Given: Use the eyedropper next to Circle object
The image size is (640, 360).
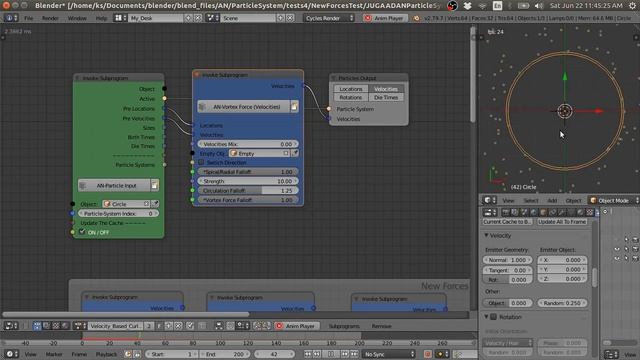Looking at the screenshot, I should 155,204.
